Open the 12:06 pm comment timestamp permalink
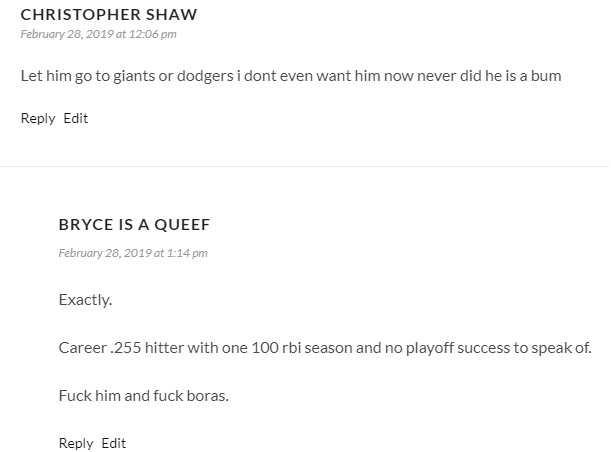Screen dimensions: 611x452 pos(98,34)
